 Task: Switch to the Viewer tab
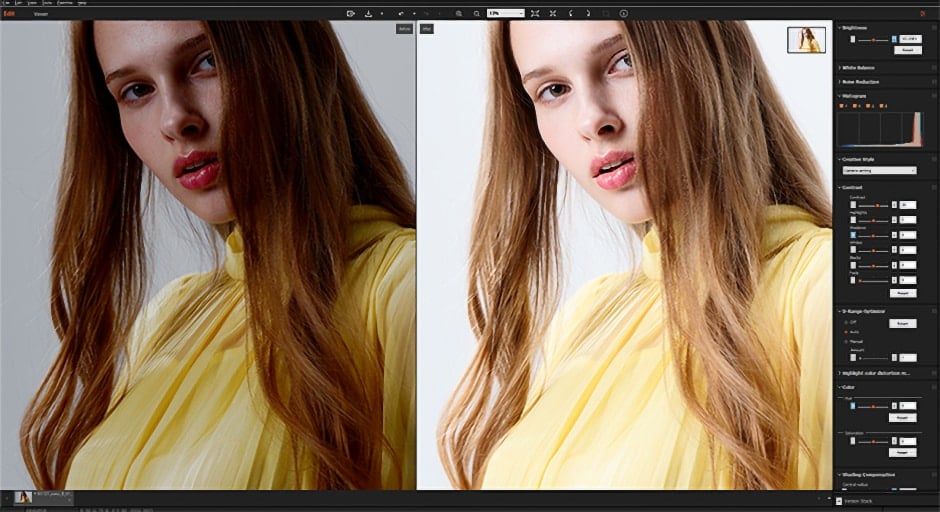click(x=40, y=14)
